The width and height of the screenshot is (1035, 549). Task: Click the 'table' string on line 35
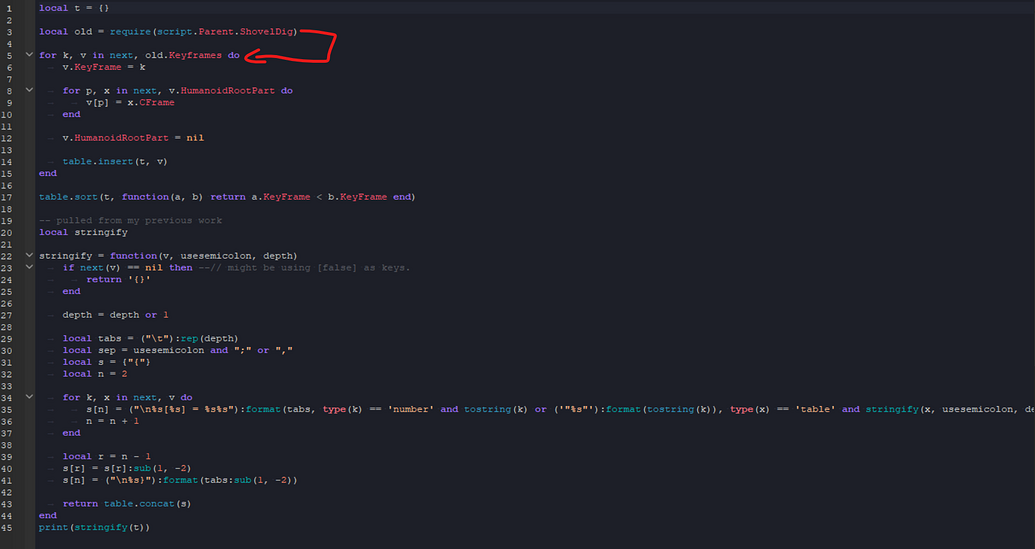click(x=815, y=410)
